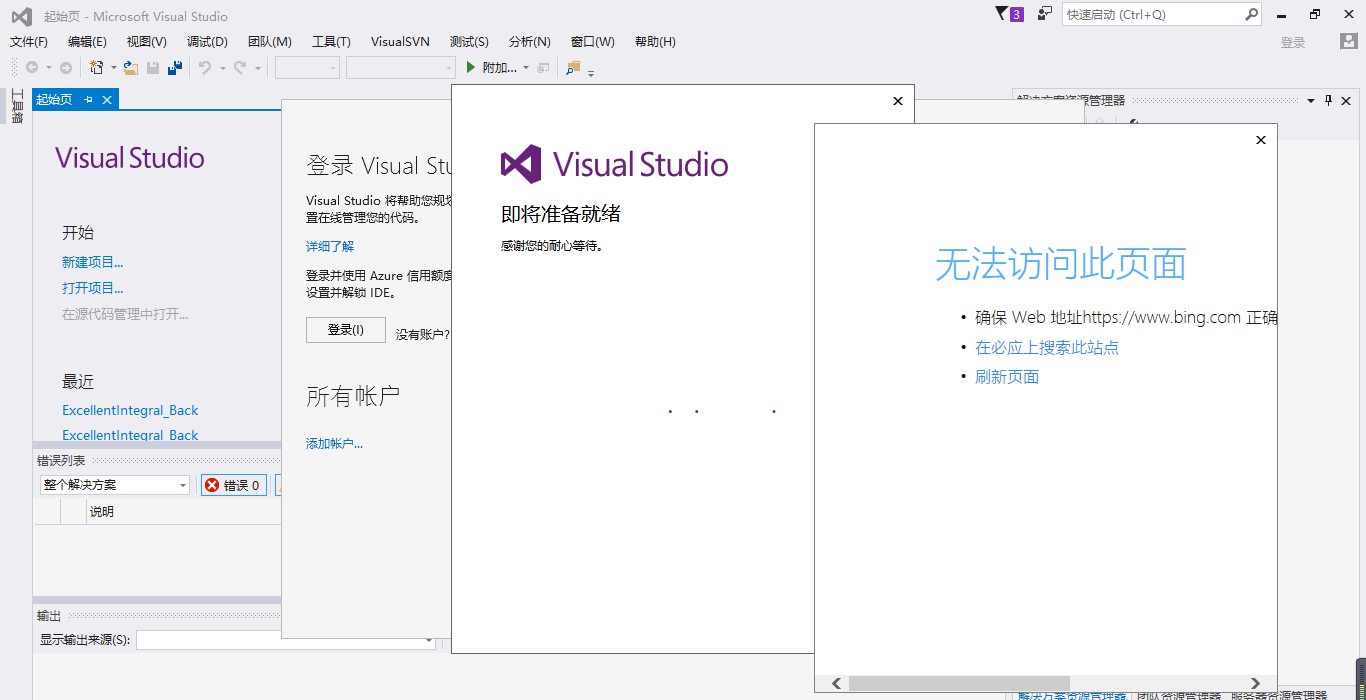Click the 刷新页面 link
Viewport: 1366px width, 700px height.
pos(1007,376)
